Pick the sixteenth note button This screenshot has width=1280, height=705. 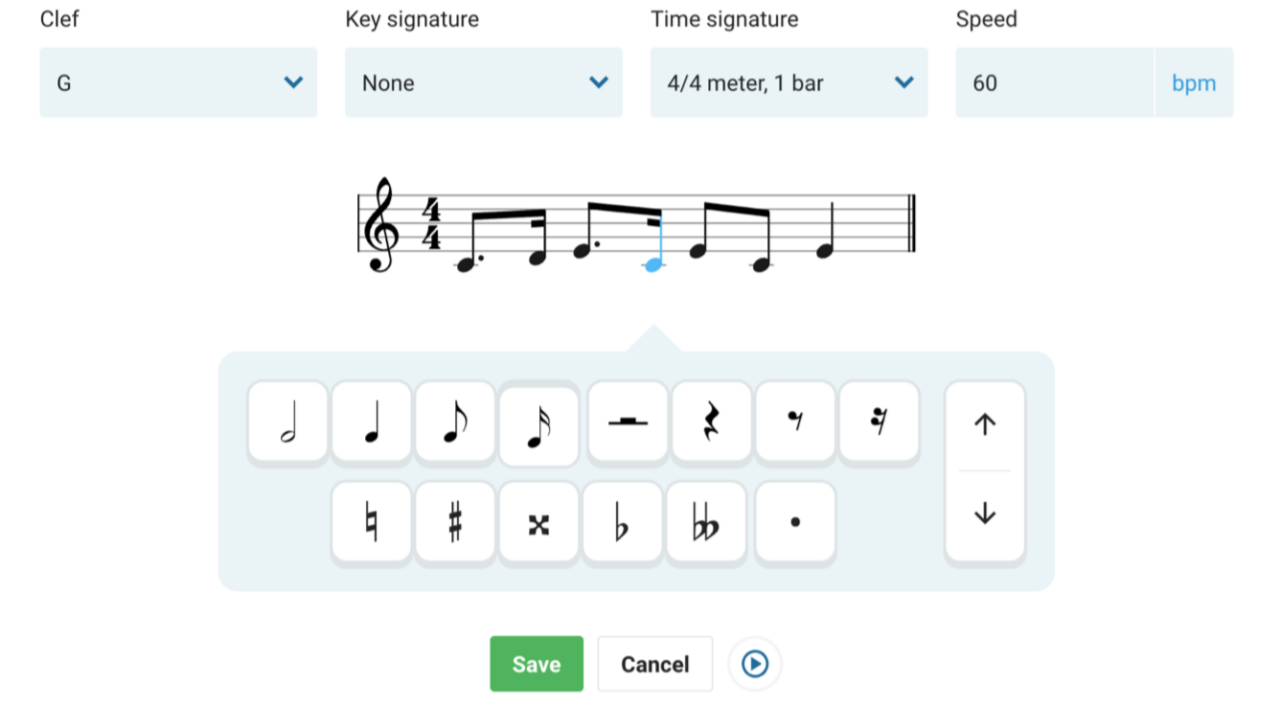pos(539,426)
